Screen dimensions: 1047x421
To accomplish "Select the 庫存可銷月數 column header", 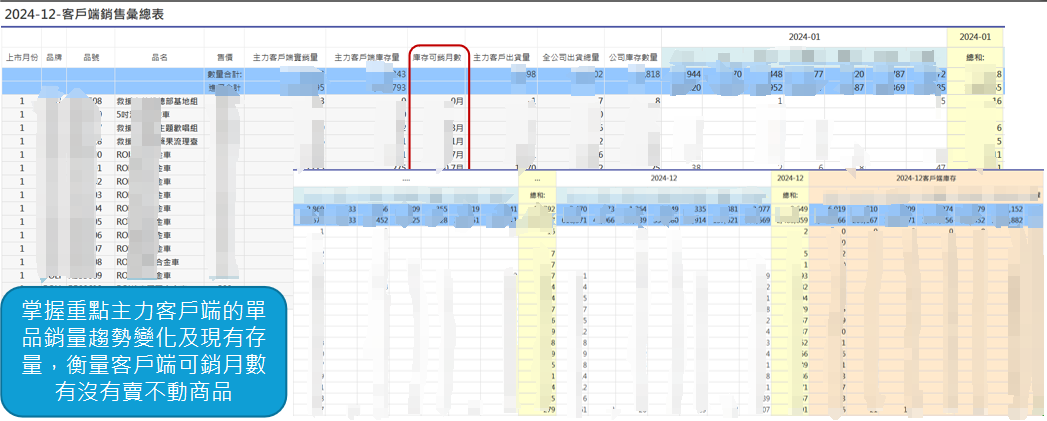I will pyautogui.click(x=438, y=58).
